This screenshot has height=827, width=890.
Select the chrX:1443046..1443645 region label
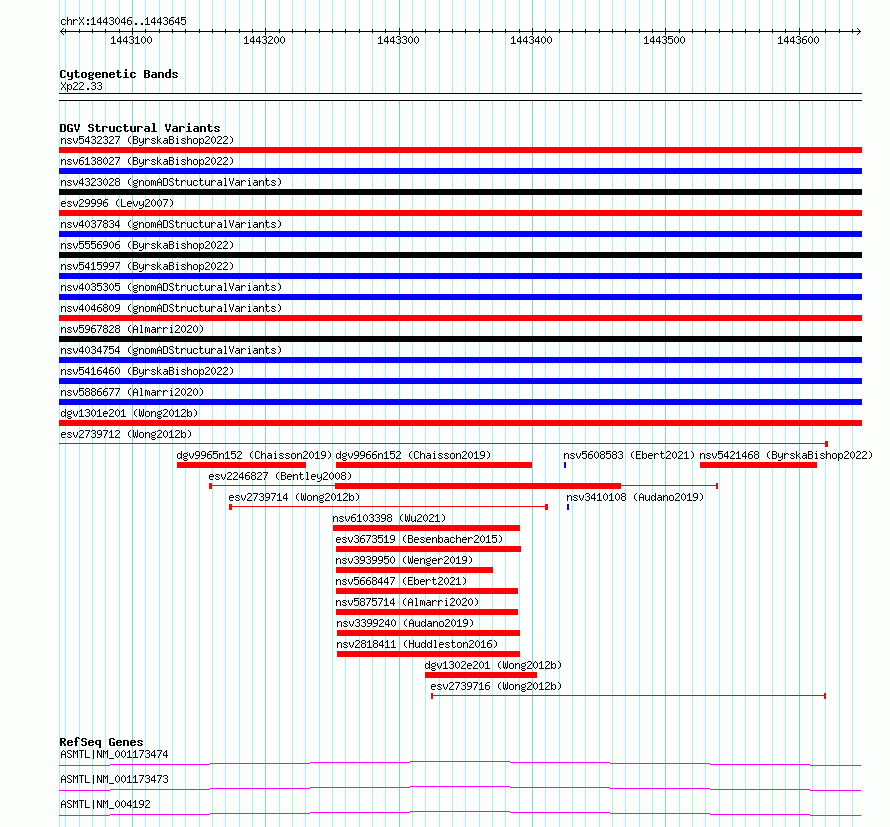pyautogui.click(x=123, y=22)
